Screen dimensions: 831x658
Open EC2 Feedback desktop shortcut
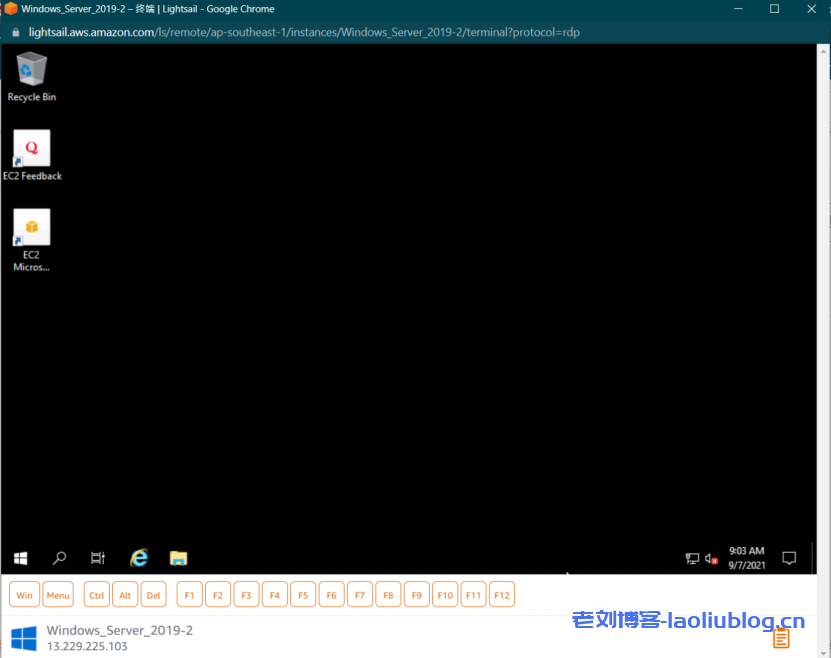pos(31,150)
